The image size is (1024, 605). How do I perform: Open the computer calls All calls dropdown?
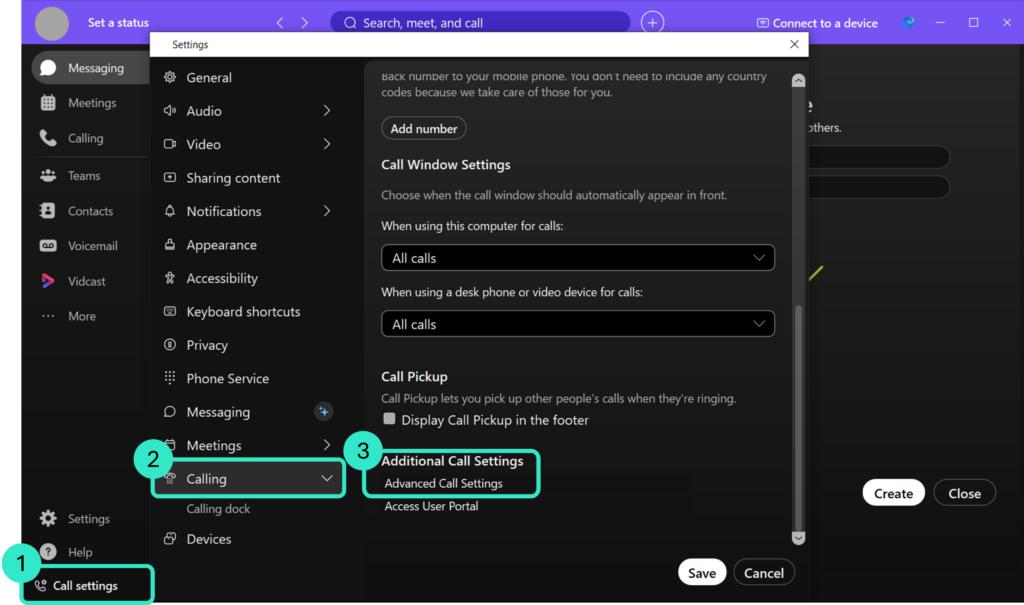pos(578,258)
